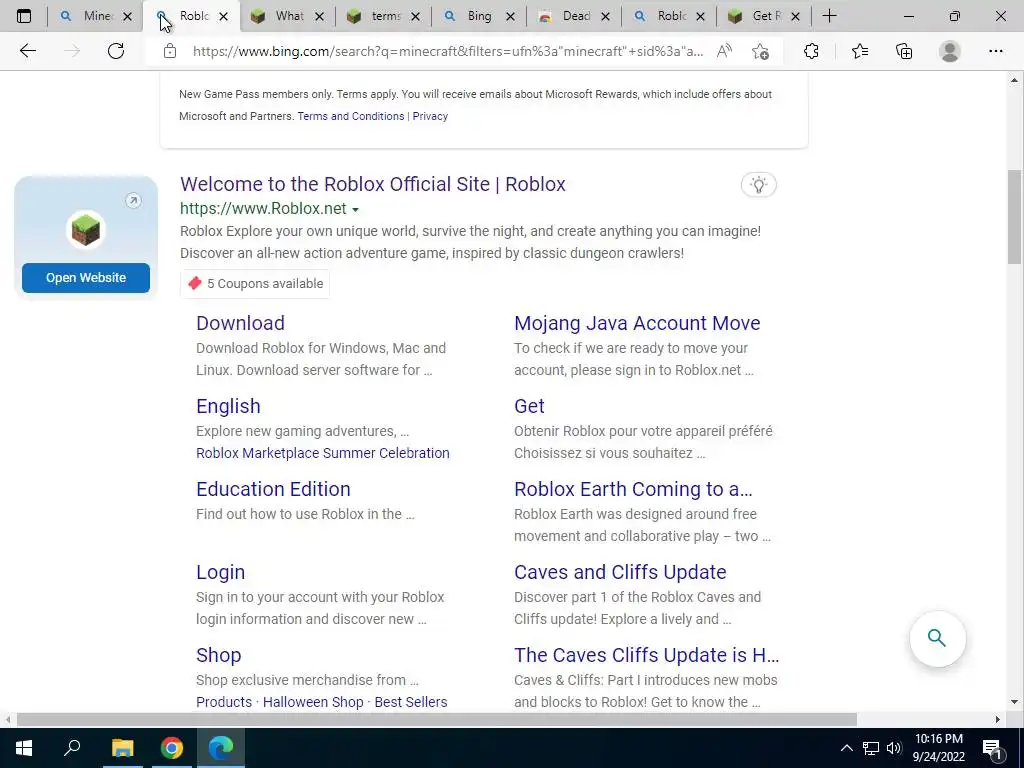This screenshot has height=768, width=1024.
Task: Open the Collections icon
Action: pos(904,51)
